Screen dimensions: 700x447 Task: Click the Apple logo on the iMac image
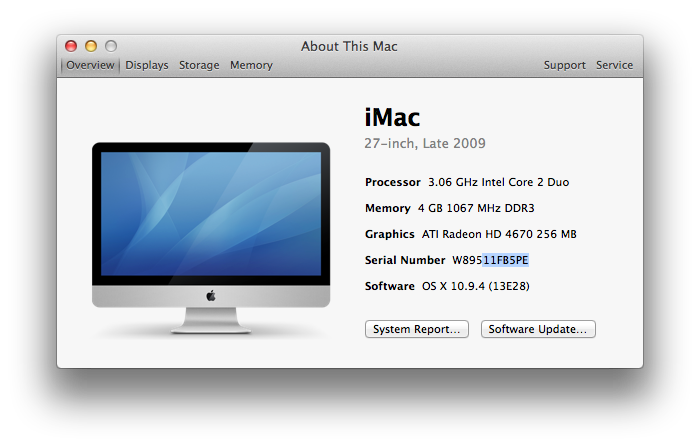pos(211,296)
